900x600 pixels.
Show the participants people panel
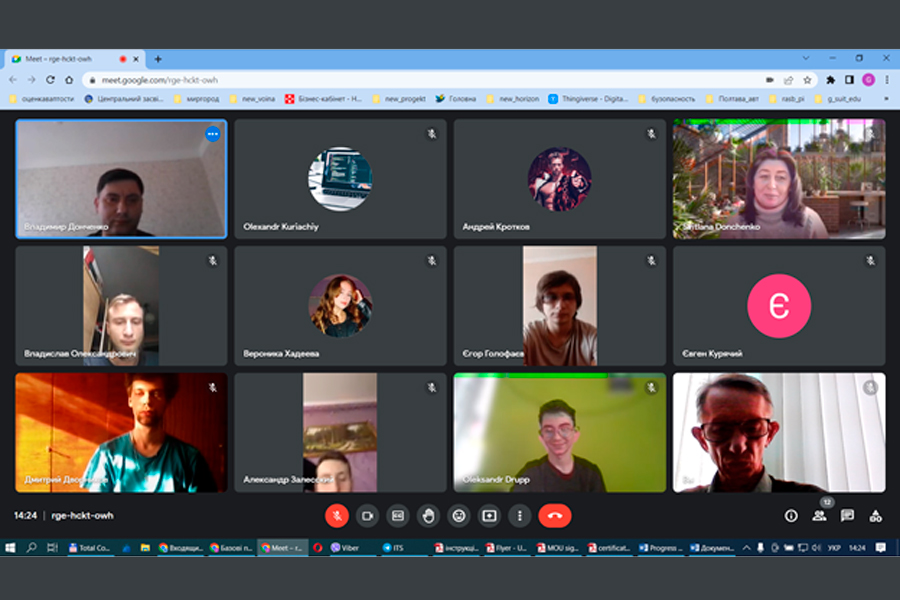click(819, 516)
